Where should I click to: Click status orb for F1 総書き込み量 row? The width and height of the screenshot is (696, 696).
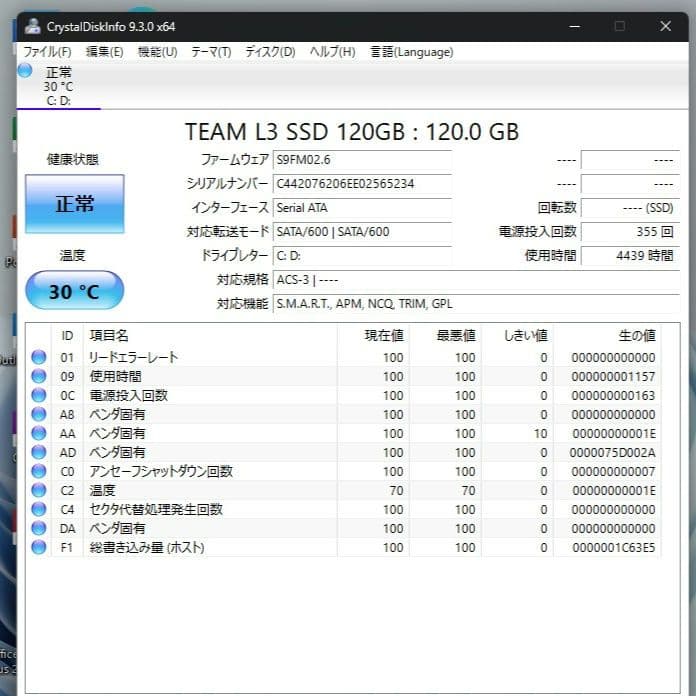(x=39, y=547)
